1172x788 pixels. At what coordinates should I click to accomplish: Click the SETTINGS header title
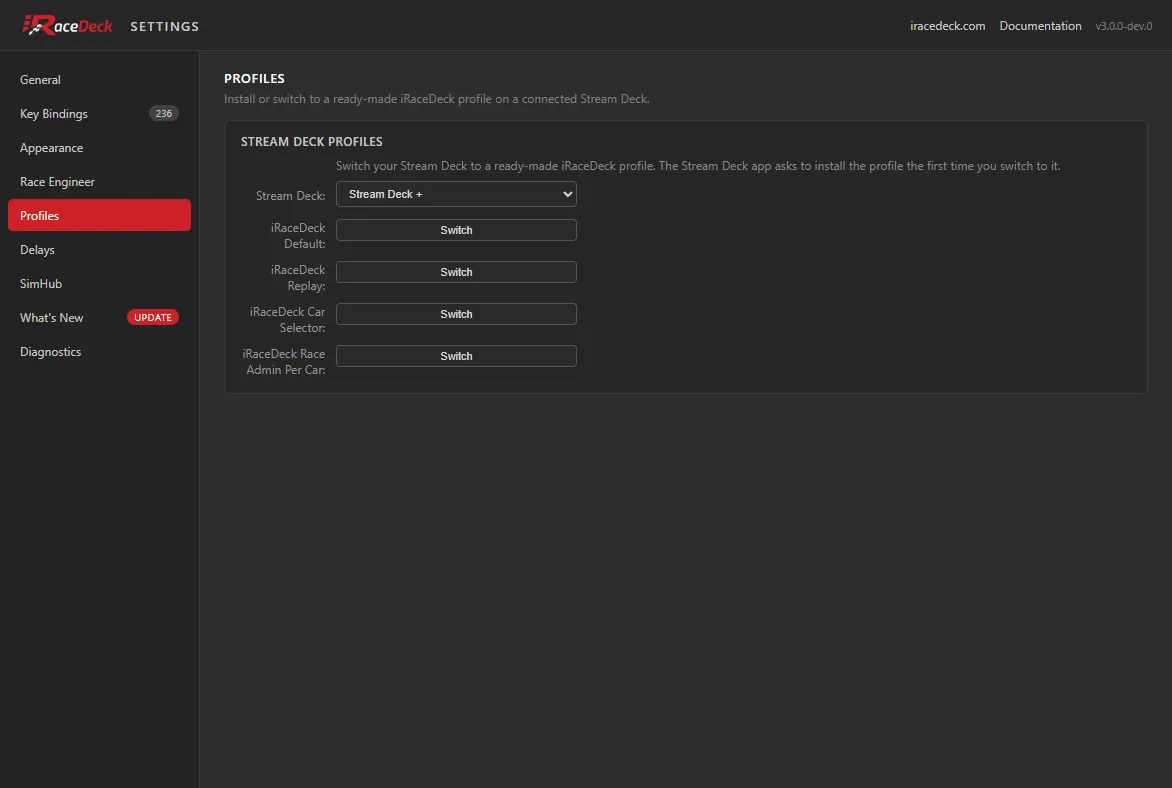click(x=164, y=26)
